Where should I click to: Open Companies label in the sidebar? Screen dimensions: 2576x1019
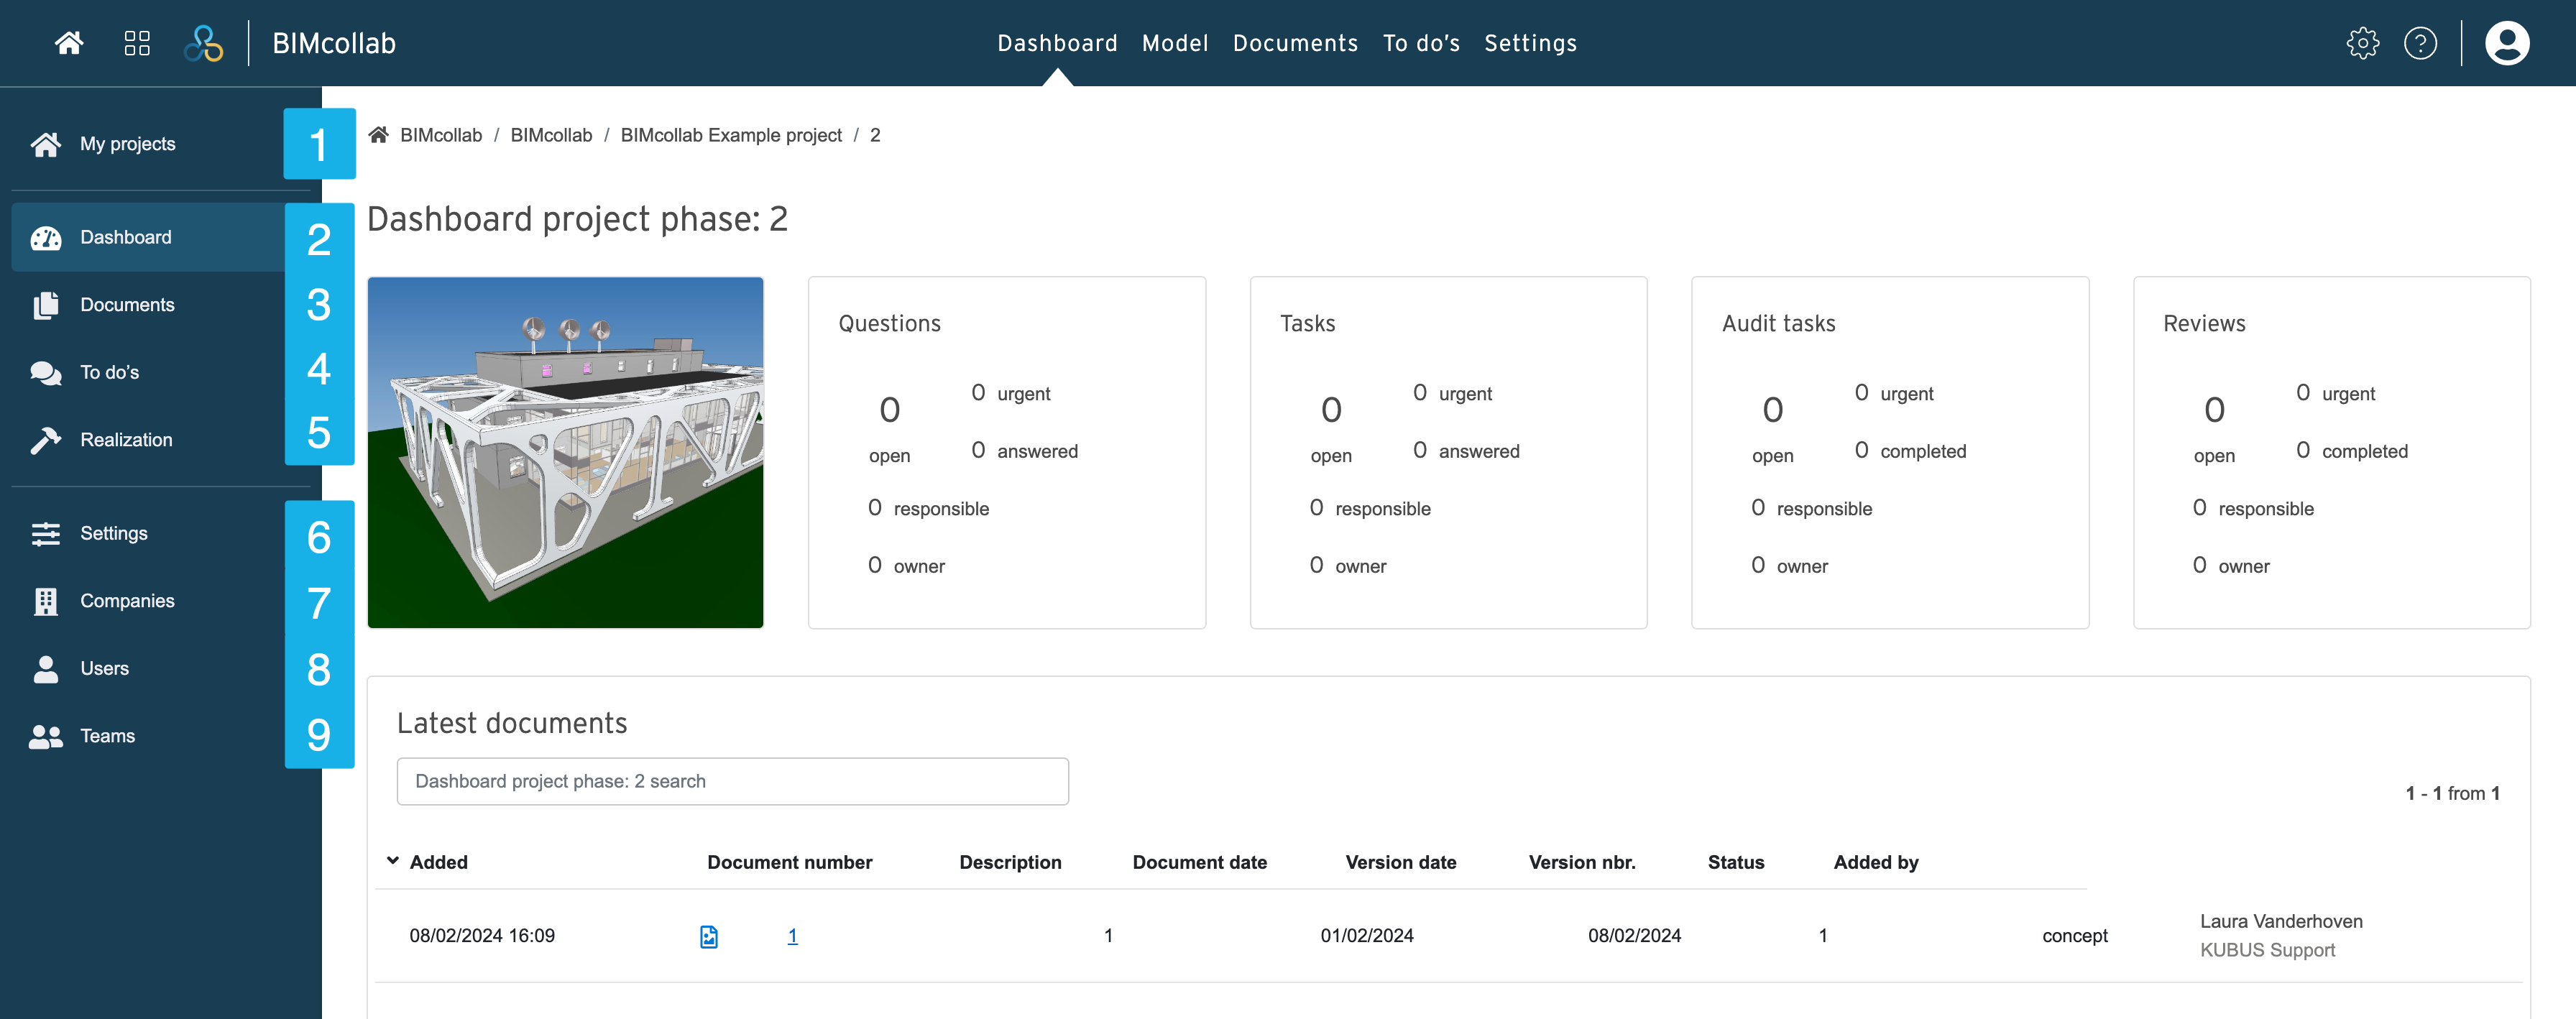[127, 601]
